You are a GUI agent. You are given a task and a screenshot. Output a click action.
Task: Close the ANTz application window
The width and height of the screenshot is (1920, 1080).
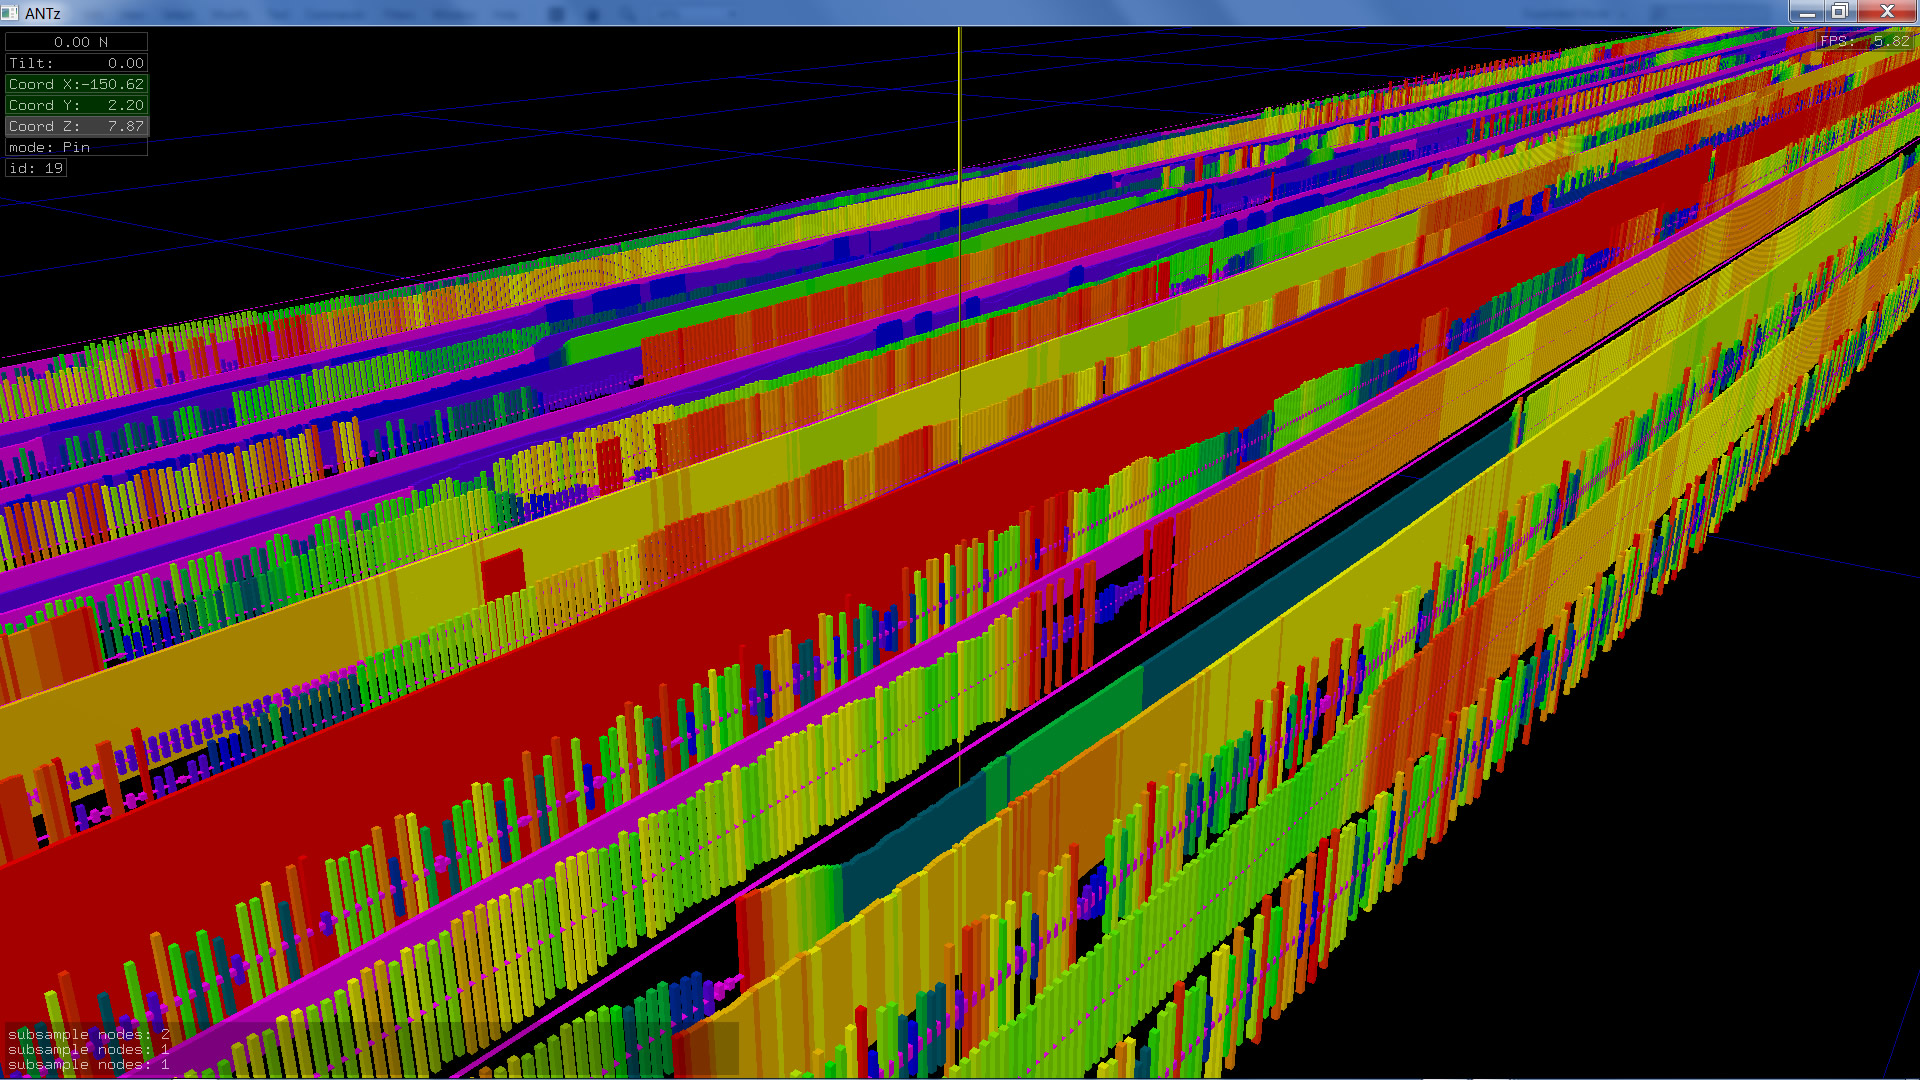1887,12
